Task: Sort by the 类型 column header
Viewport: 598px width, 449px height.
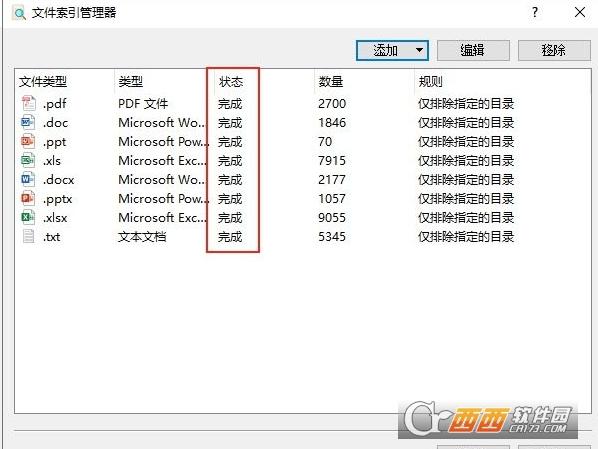Action: (x=130, y=81)
